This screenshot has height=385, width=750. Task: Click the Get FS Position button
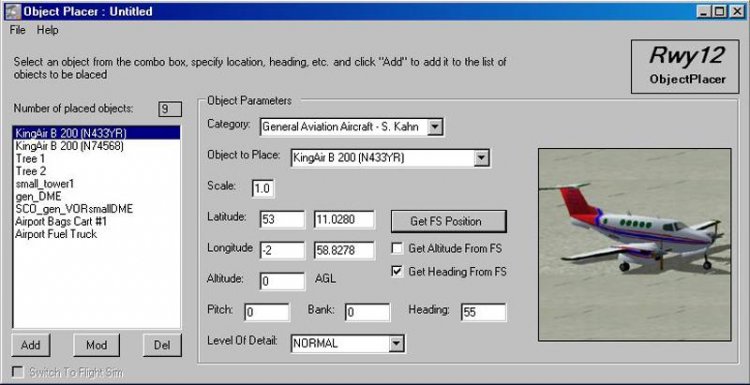coord(449,221)
